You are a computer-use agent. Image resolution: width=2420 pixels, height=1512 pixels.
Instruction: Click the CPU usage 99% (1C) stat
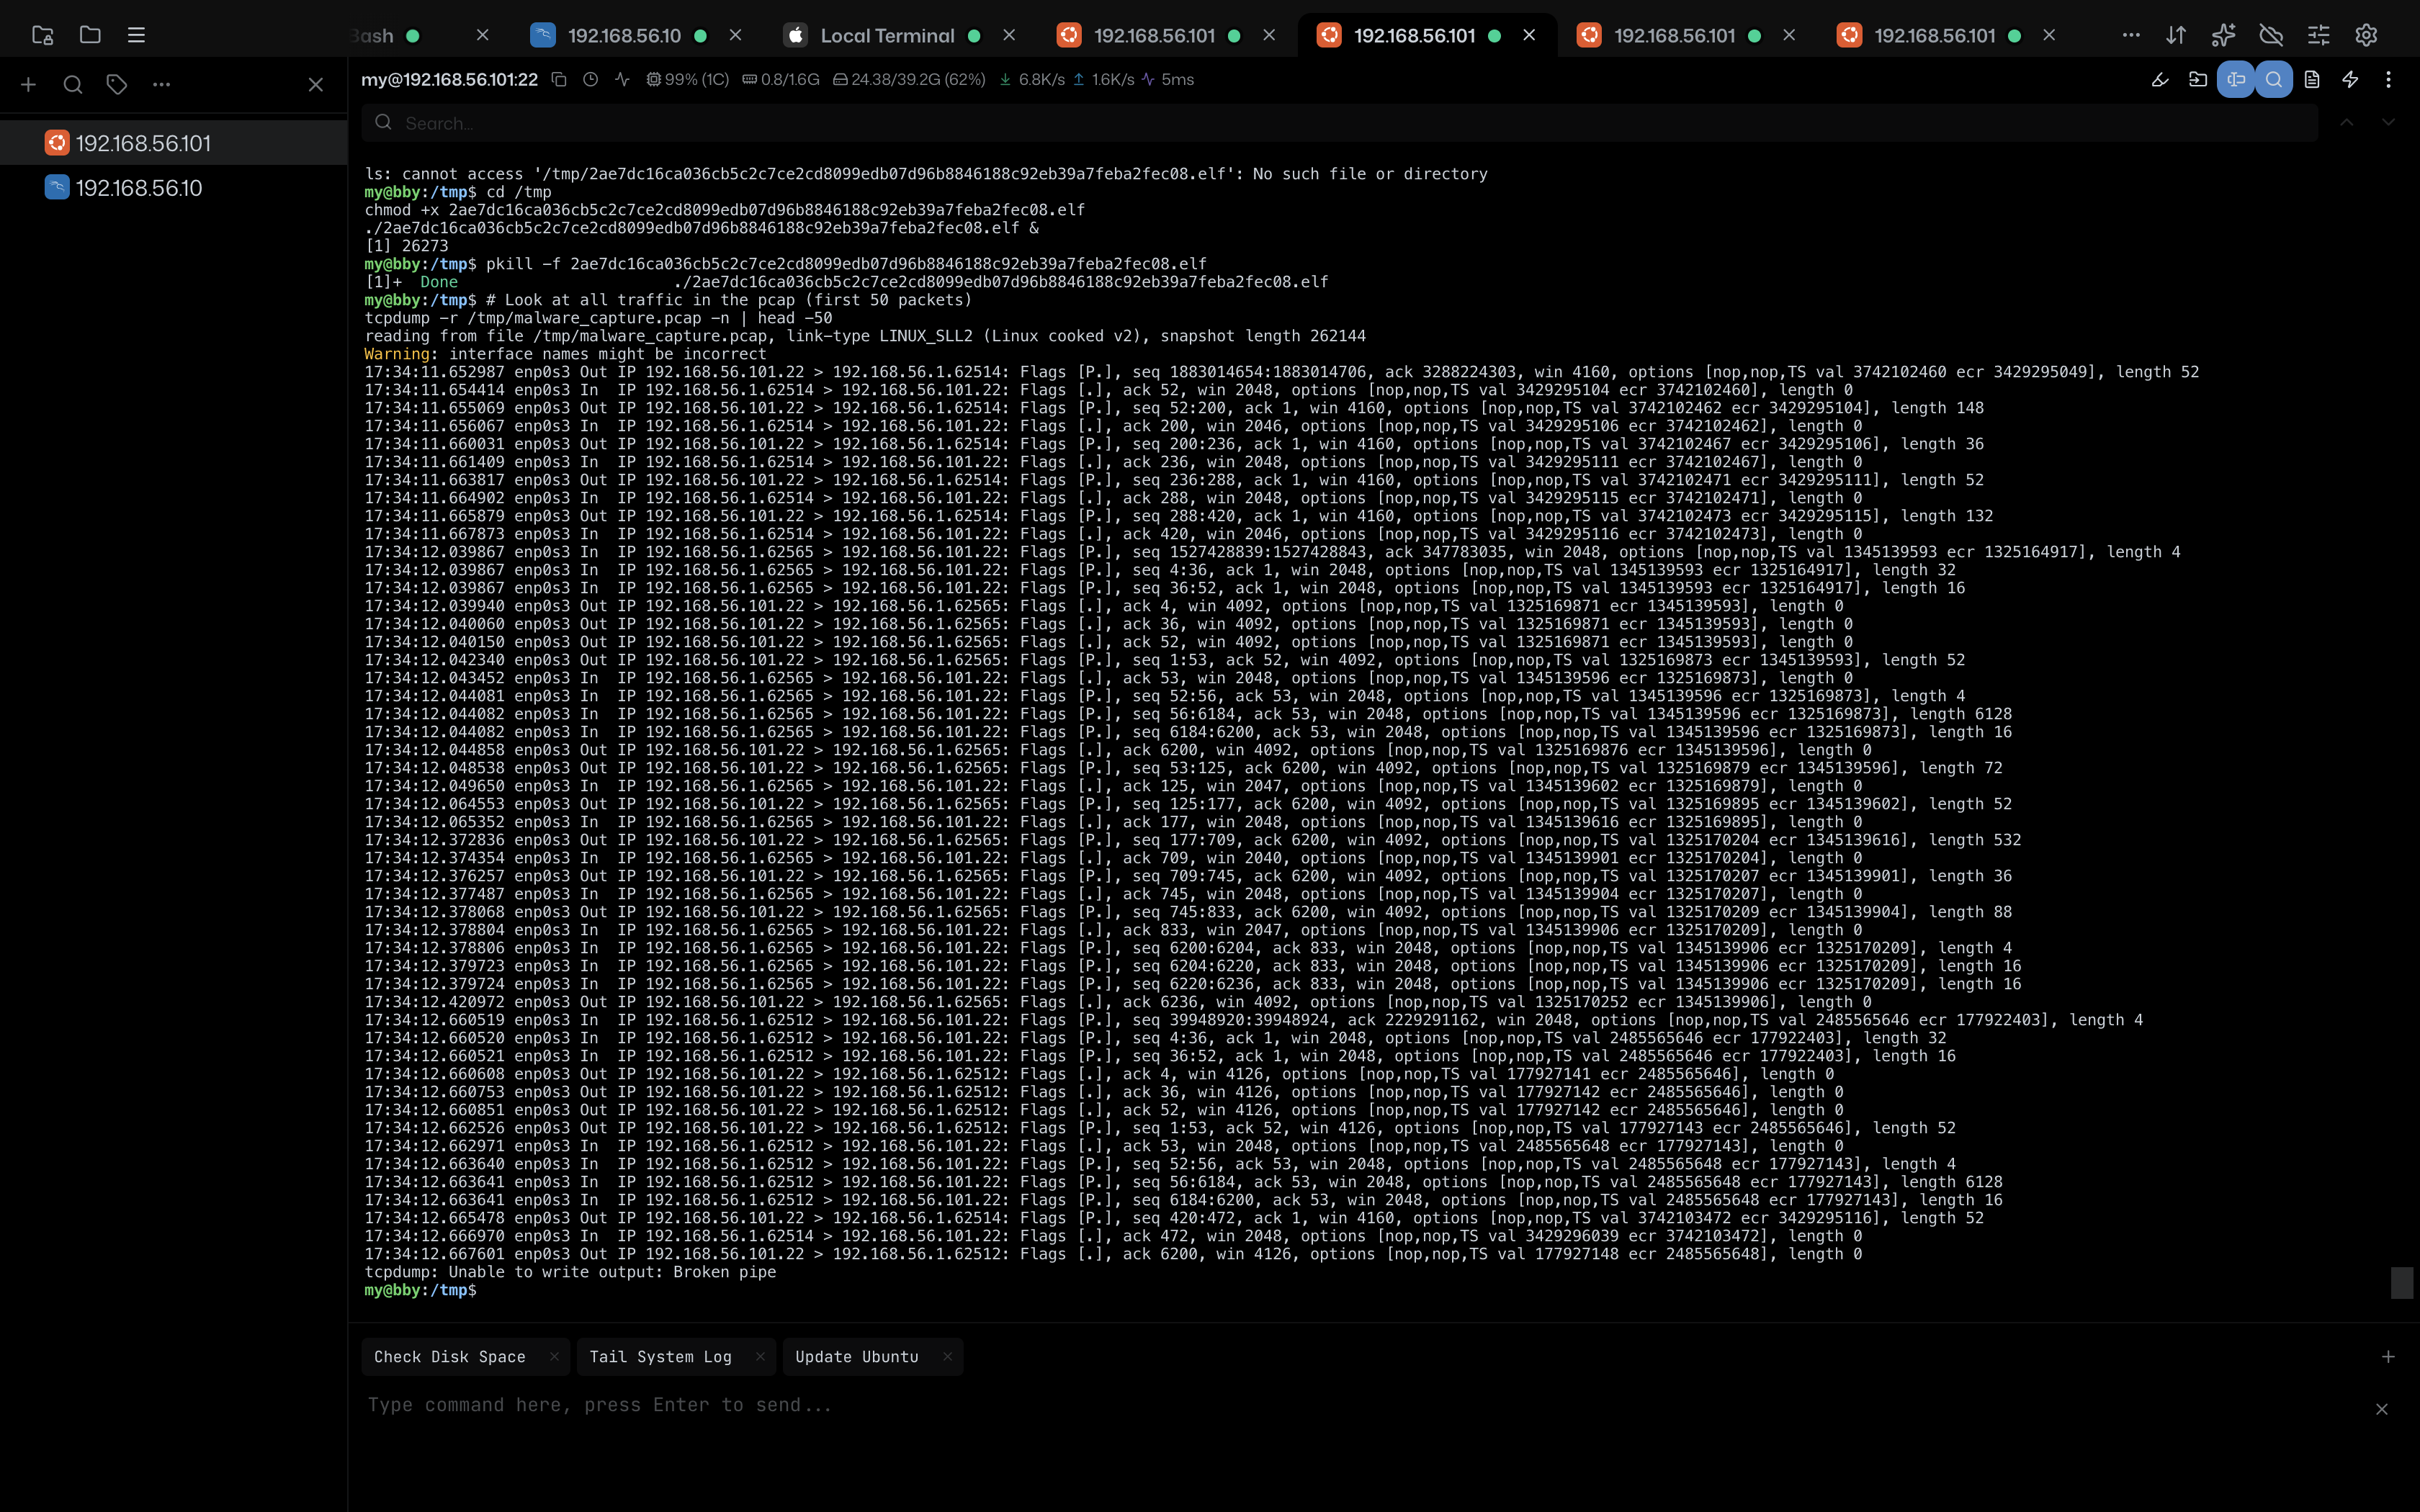point(687,79)
